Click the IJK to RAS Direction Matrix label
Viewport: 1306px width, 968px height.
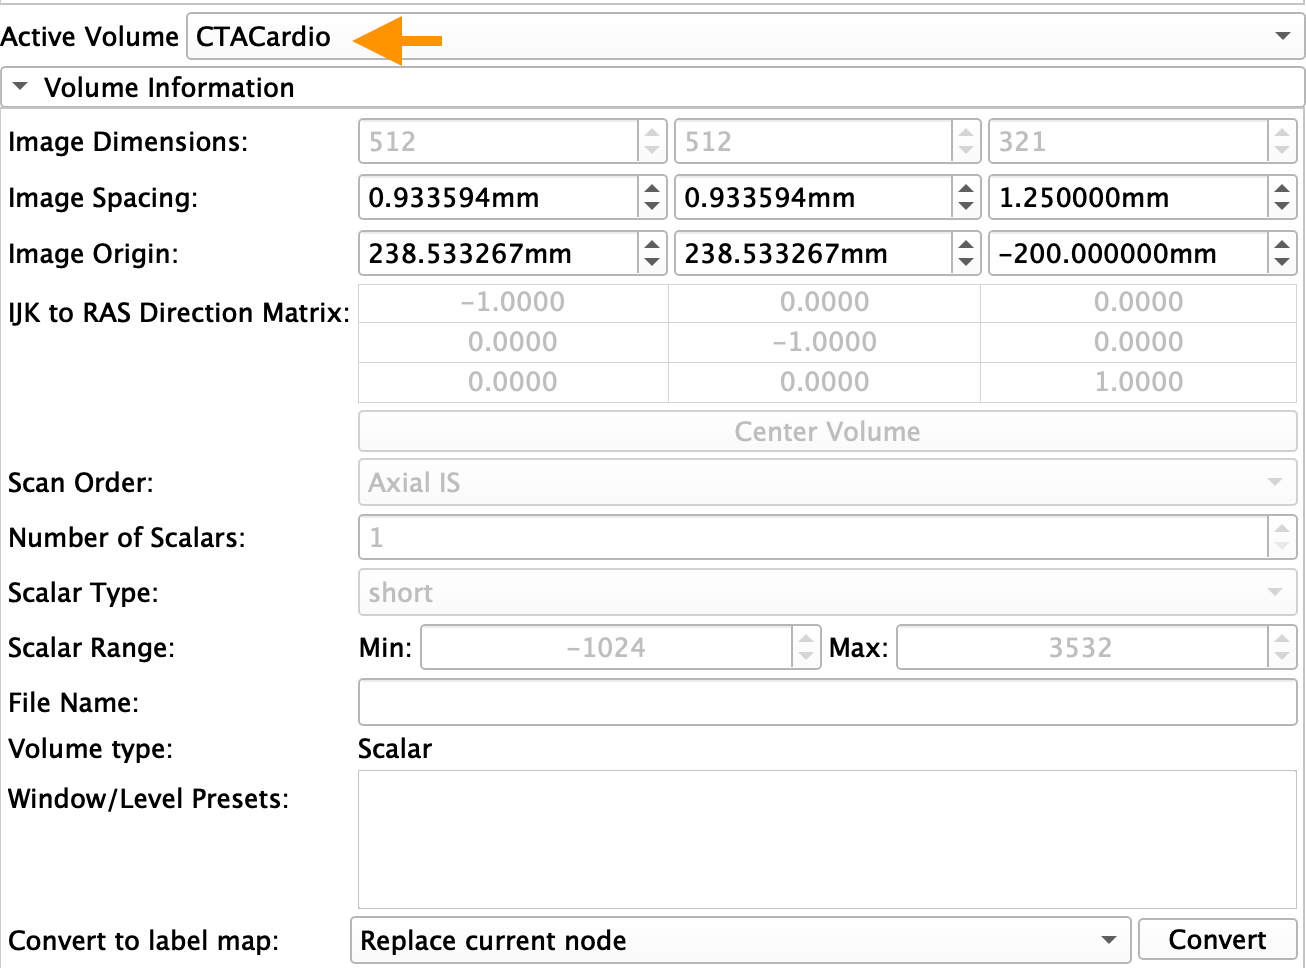coord(179,313)
